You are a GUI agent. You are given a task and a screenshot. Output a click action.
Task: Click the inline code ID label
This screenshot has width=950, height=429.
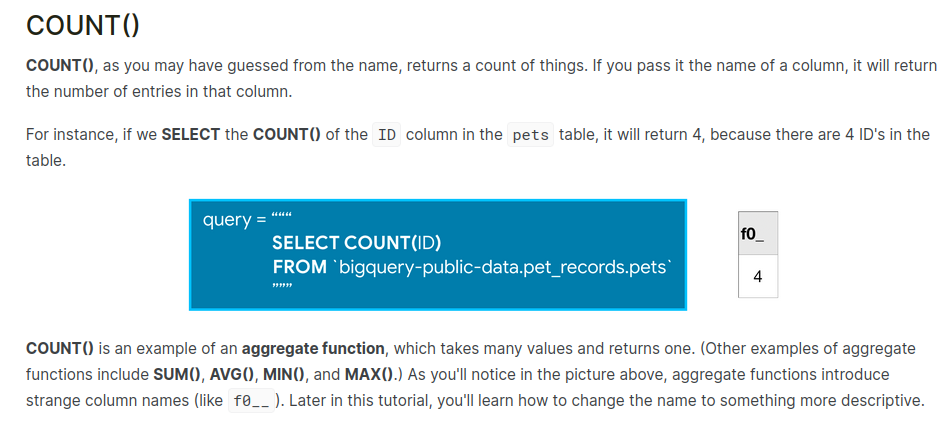click(x=386, y=134)
